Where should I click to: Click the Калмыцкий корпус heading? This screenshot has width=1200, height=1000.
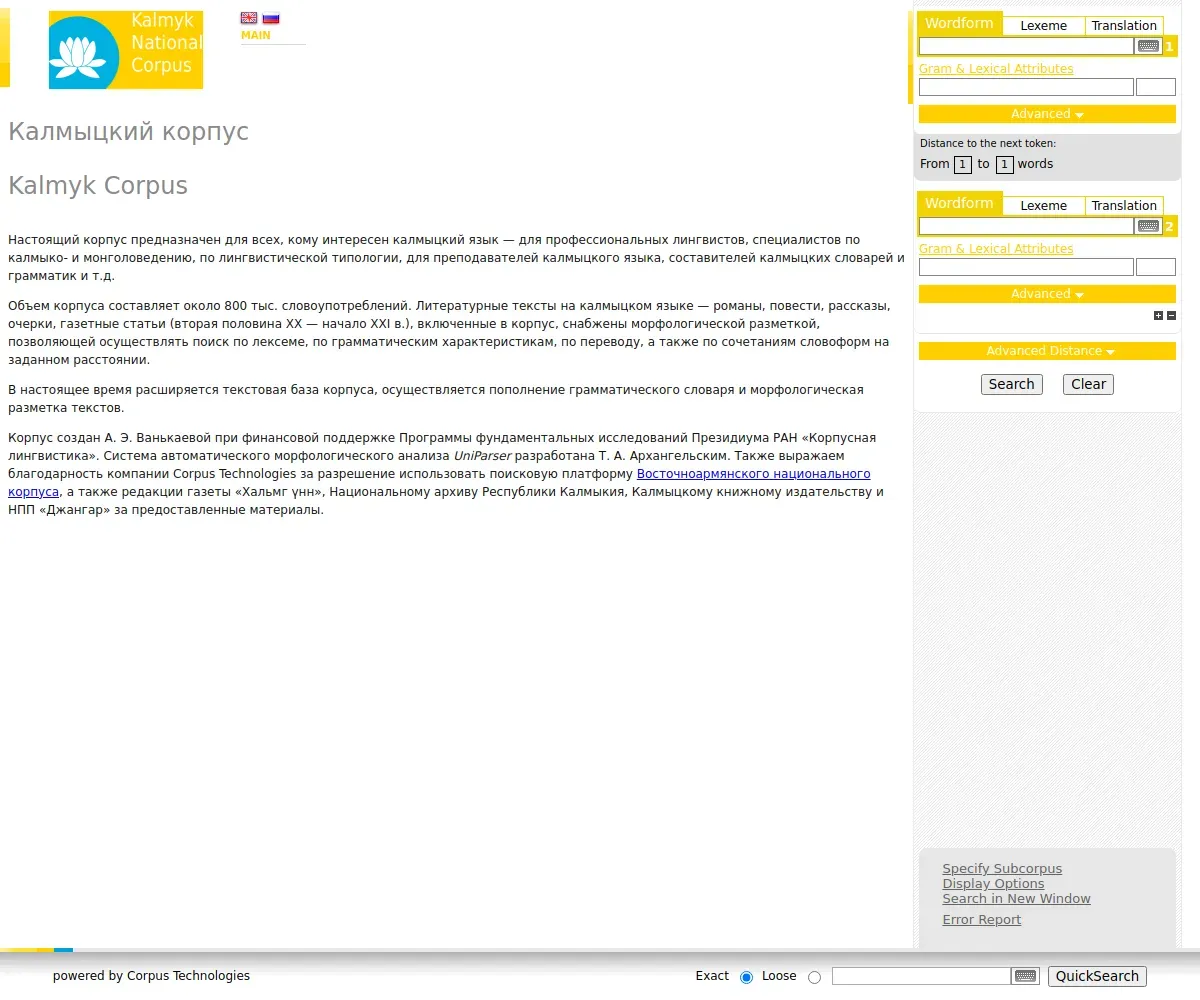point(128,132)
